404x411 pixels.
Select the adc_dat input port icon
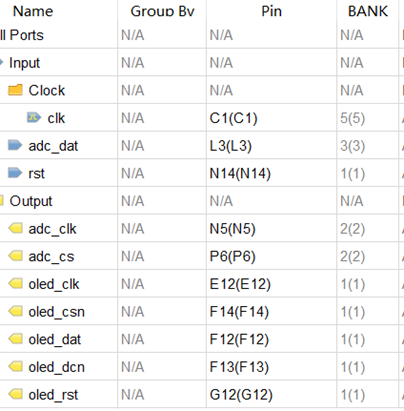[x=15, y=145]
